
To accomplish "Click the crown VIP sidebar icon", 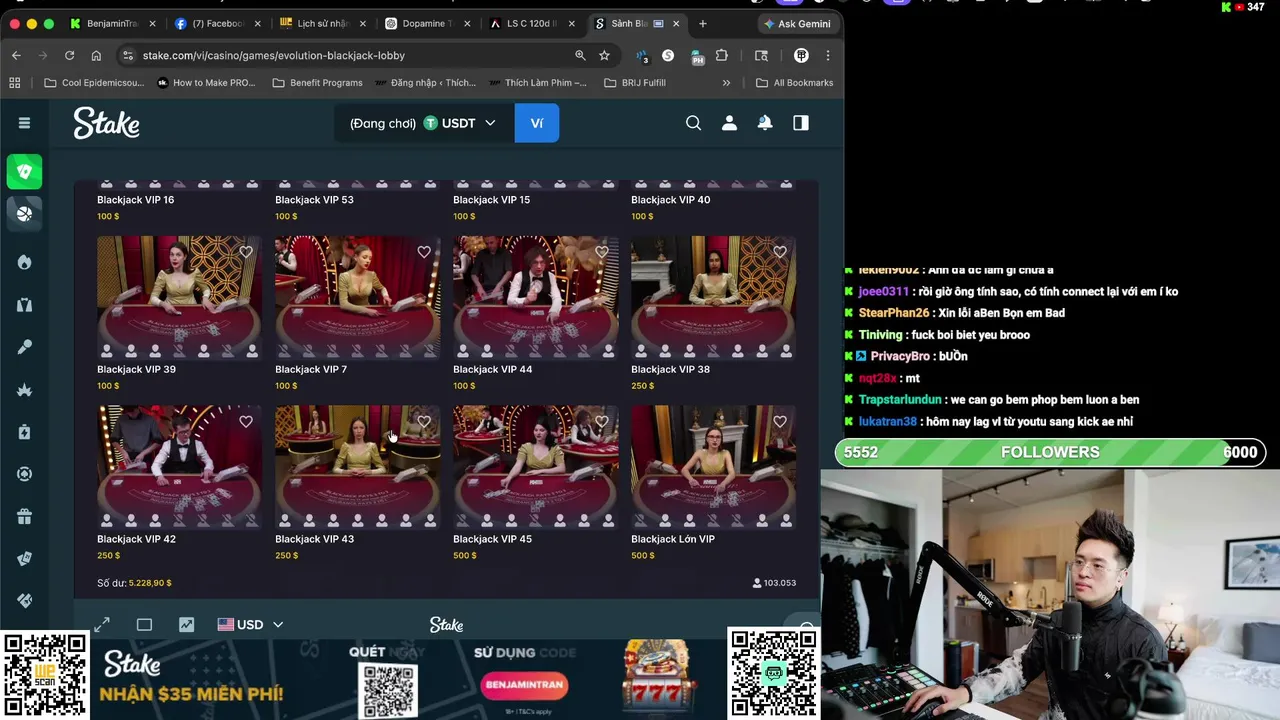I will click(x=24, y=390).
